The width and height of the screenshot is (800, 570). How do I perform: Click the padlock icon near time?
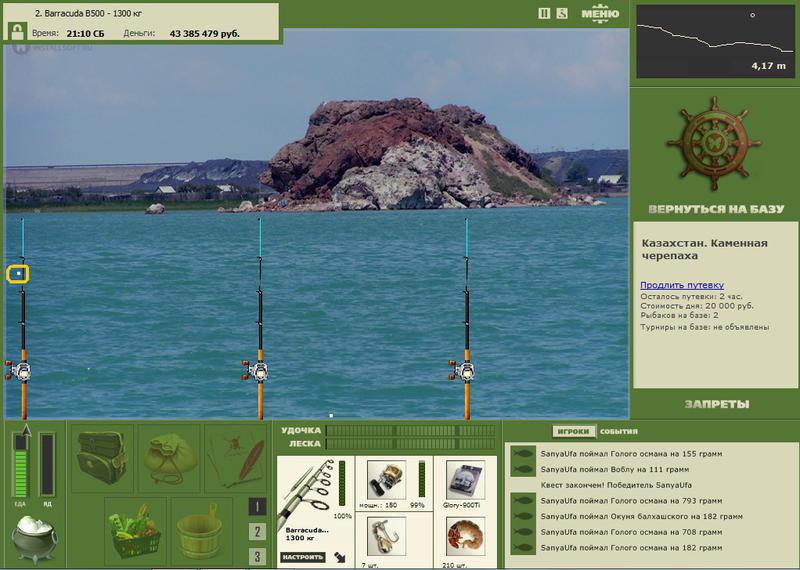(x=17, y=32)
